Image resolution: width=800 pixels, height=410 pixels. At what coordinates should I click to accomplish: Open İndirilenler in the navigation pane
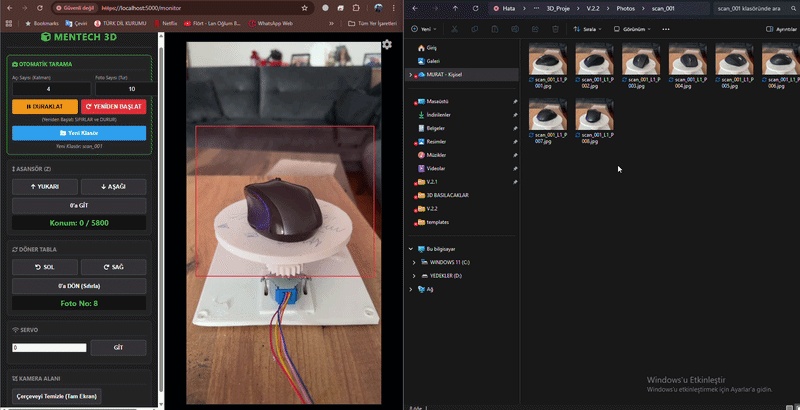[x=438, y=115]
